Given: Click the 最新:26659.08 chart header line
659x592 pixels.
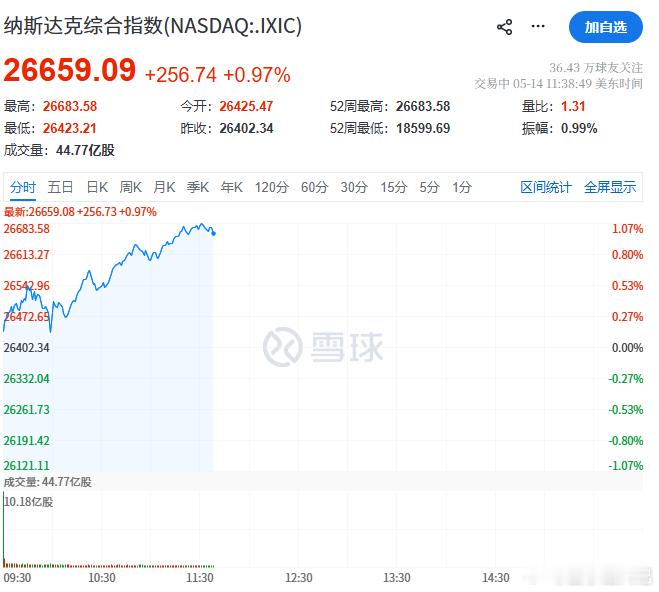Looking at the screenshot, I should pos(80,212).
